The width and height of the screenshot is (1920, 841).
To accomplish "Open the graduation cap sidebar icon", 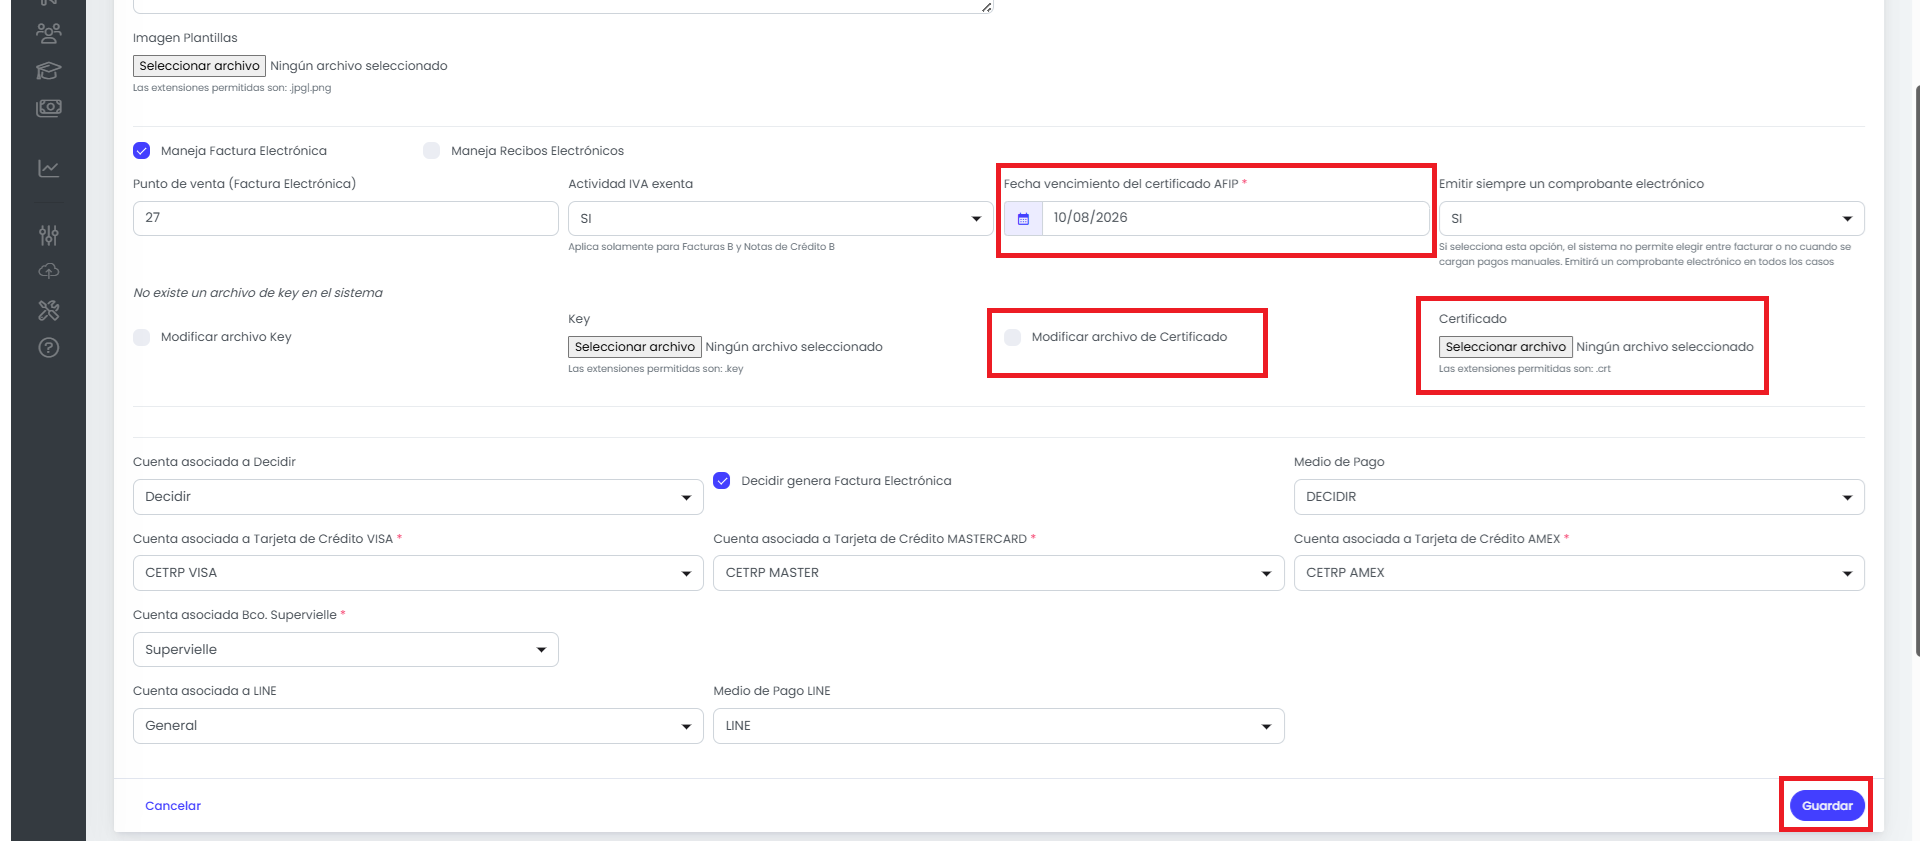I will point(48,71).
